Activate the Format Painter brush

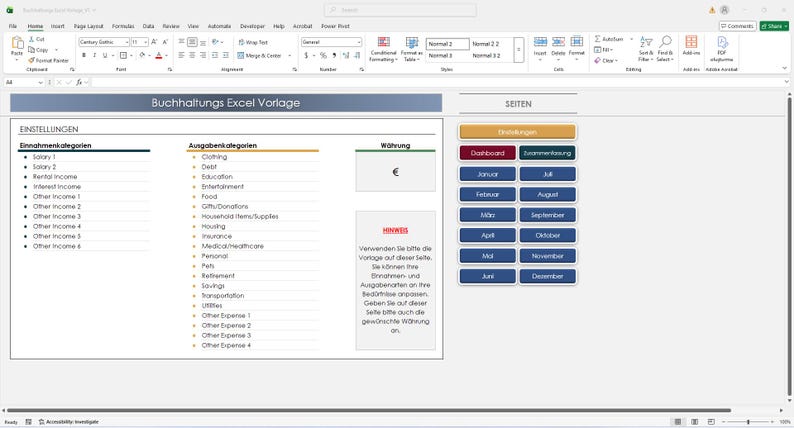pyautogui.click(x=31, y=60)
